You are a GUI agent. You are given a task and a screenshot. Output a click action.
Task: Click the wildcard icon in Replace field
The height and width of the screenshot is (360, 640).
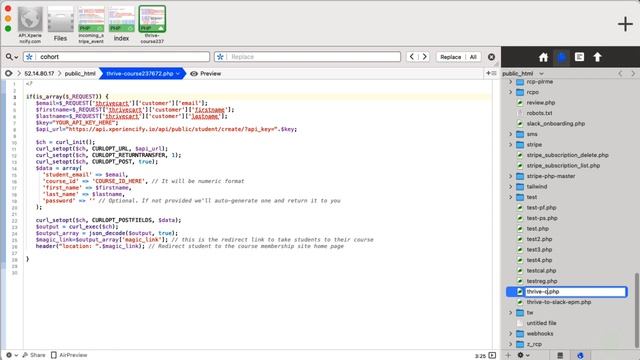tap(220, 57)
